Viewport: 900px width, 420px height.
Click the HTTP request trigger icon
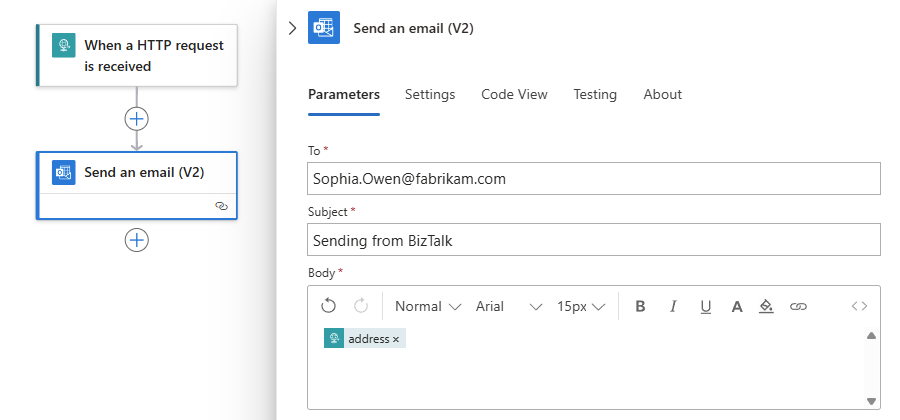[x=64, y=45]
